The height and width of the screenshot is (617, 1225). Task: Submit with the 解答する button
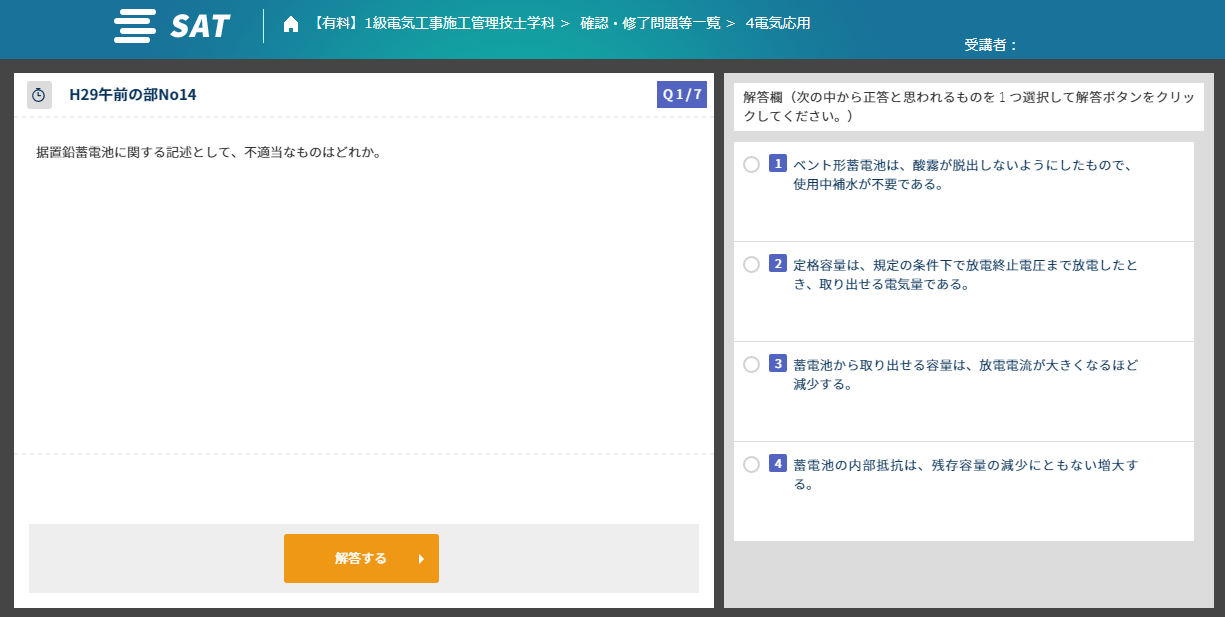(361, 558)
